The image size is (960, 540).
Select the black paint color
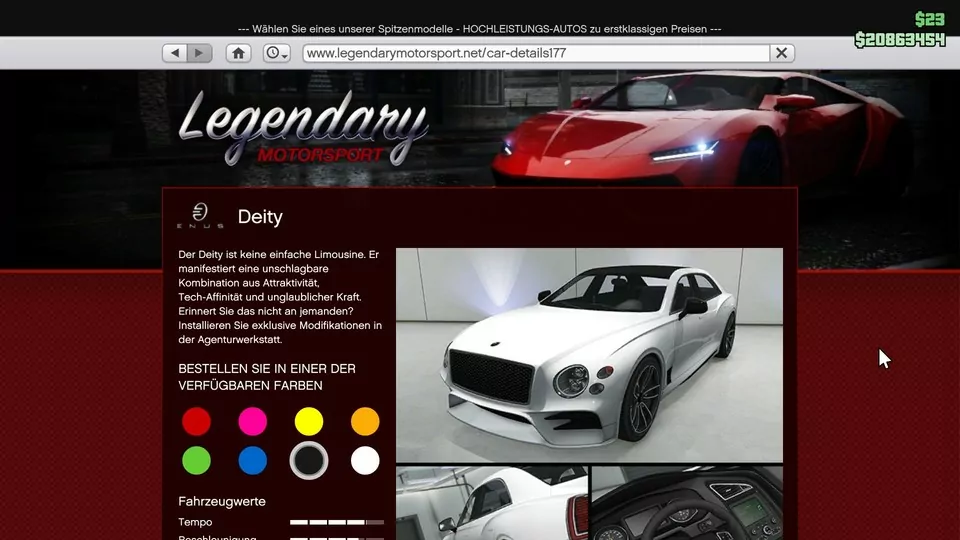tap(309, 460)
